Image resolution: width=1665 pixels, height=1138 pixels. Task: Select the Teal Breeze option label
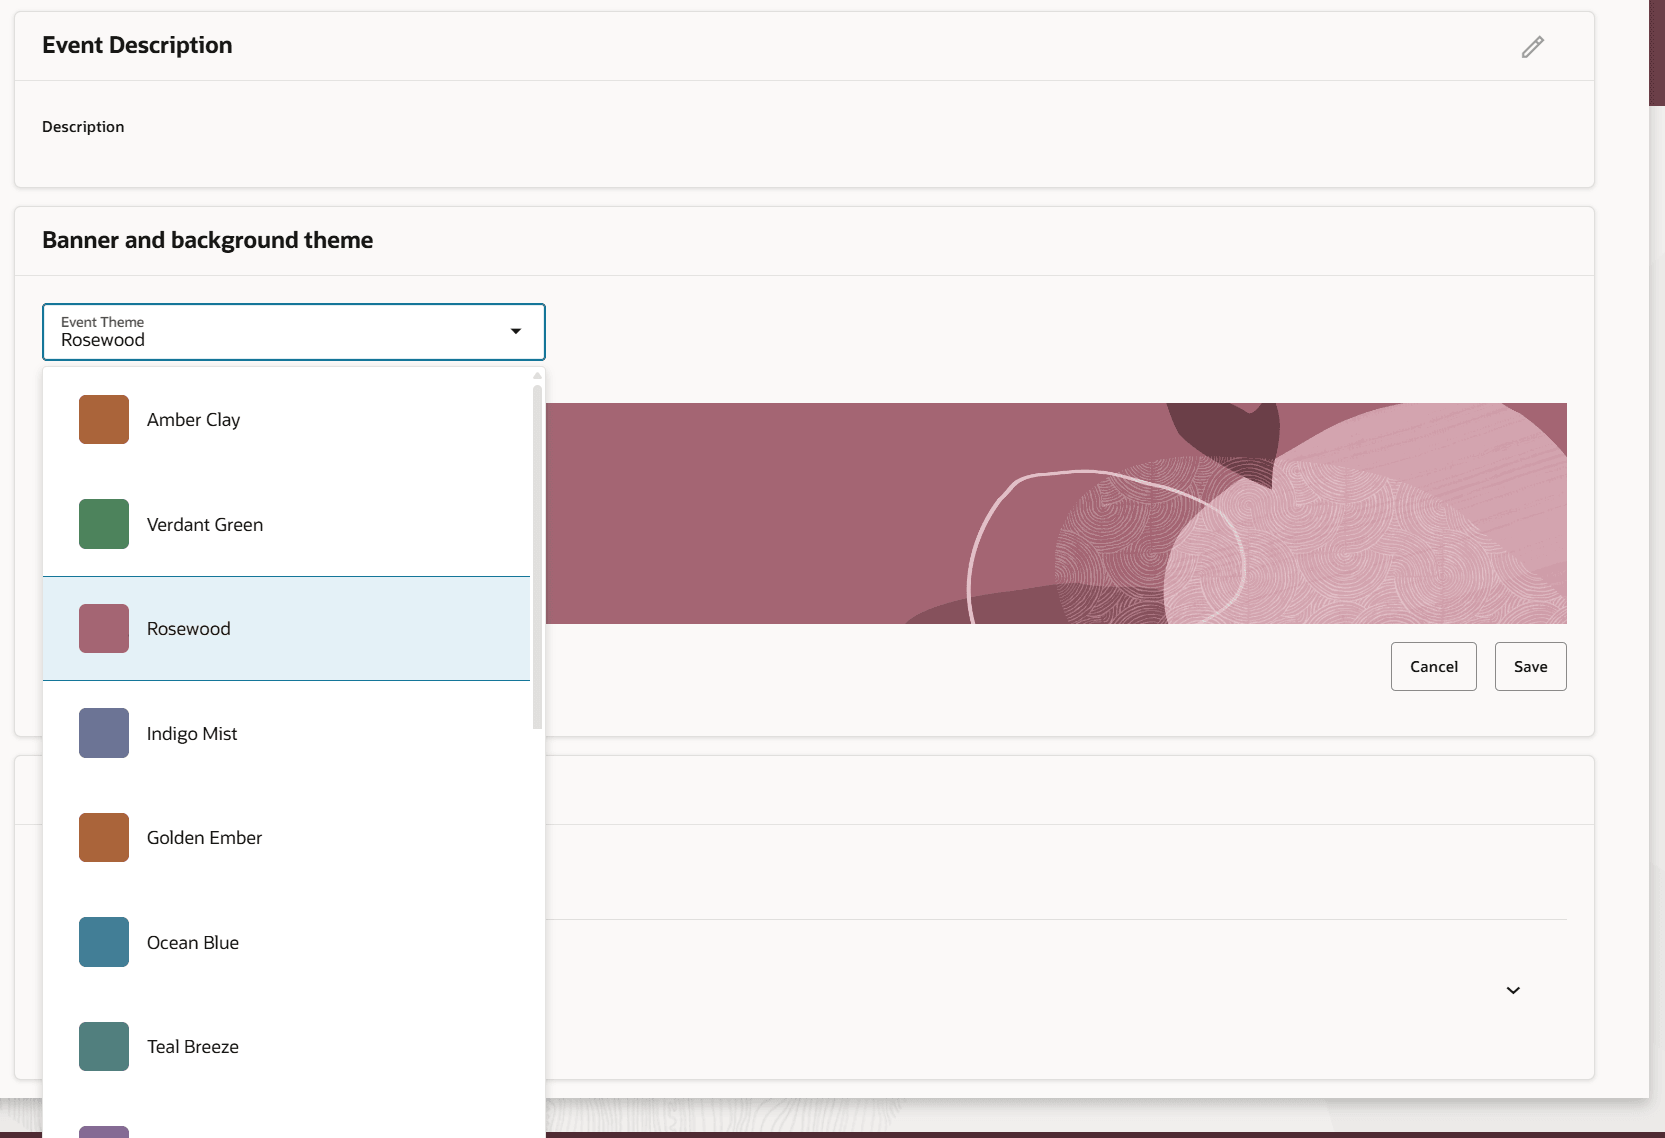coord(193,1046)
